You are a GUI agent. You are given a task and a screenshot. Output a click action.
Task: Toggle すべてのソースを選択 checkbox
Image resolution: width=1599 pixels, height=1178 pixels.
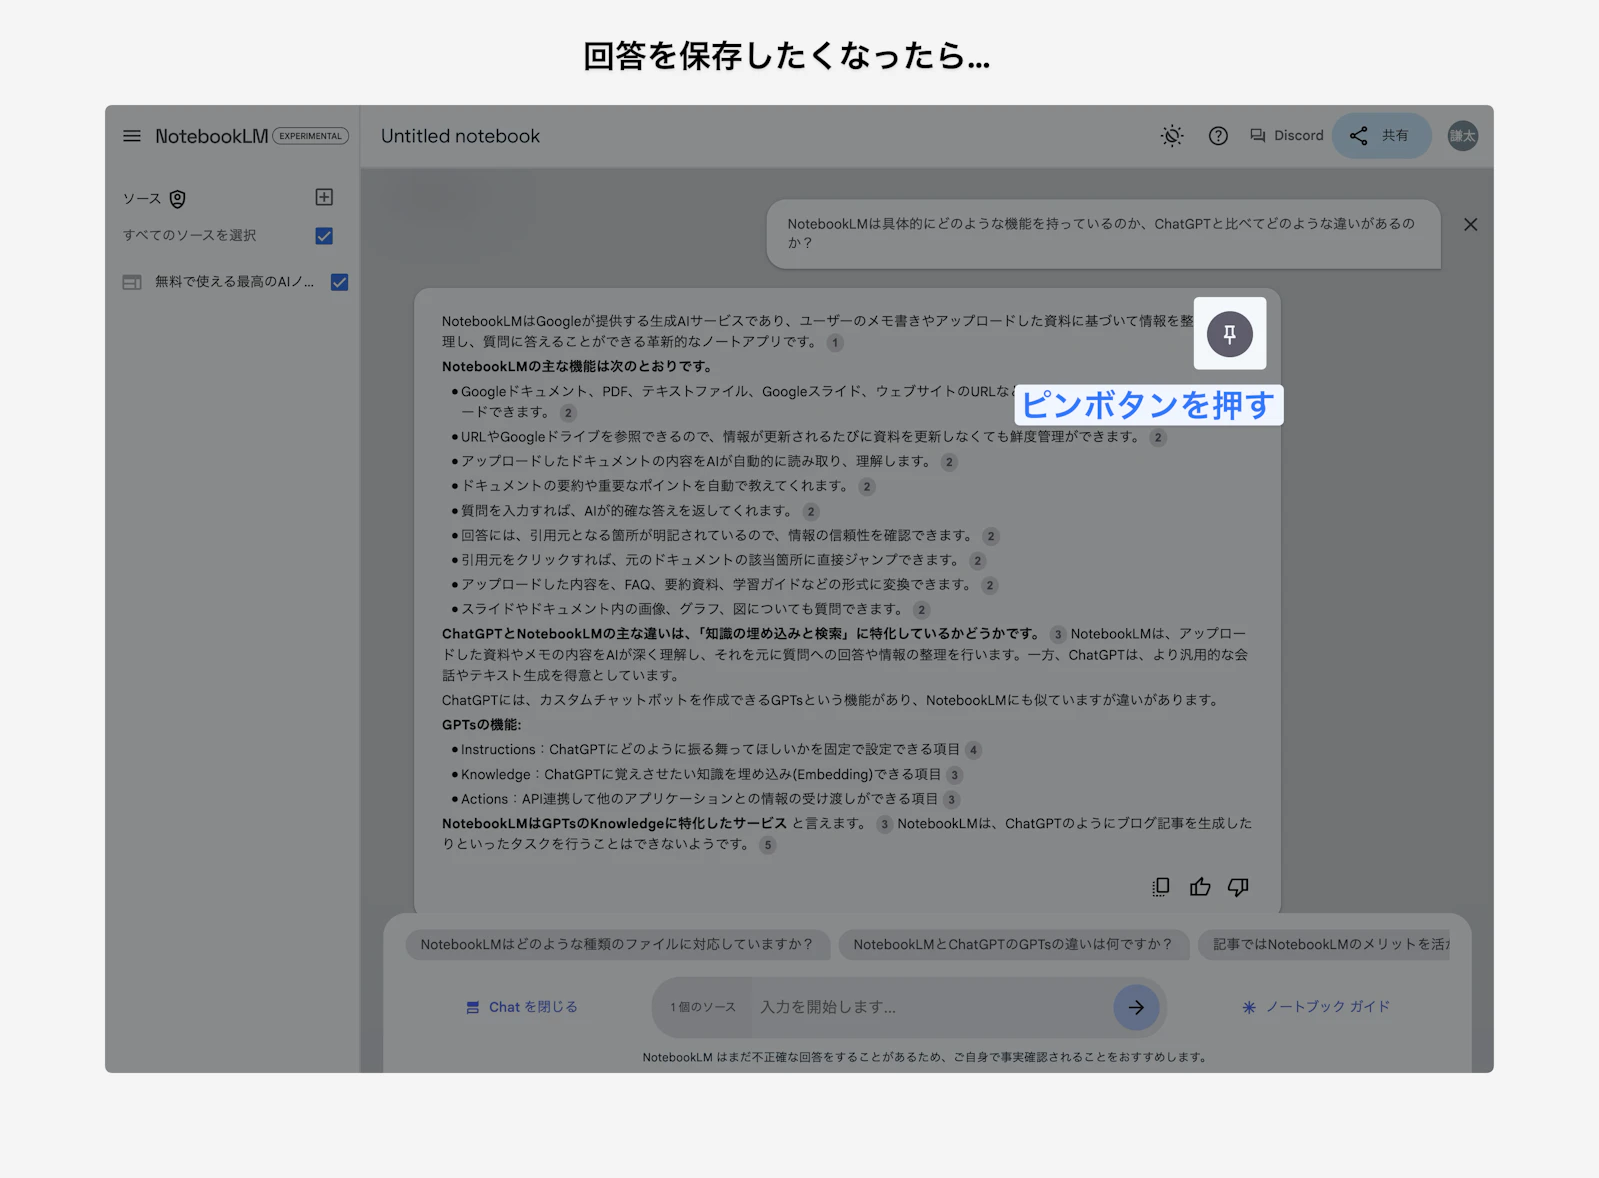pos(324,236)
